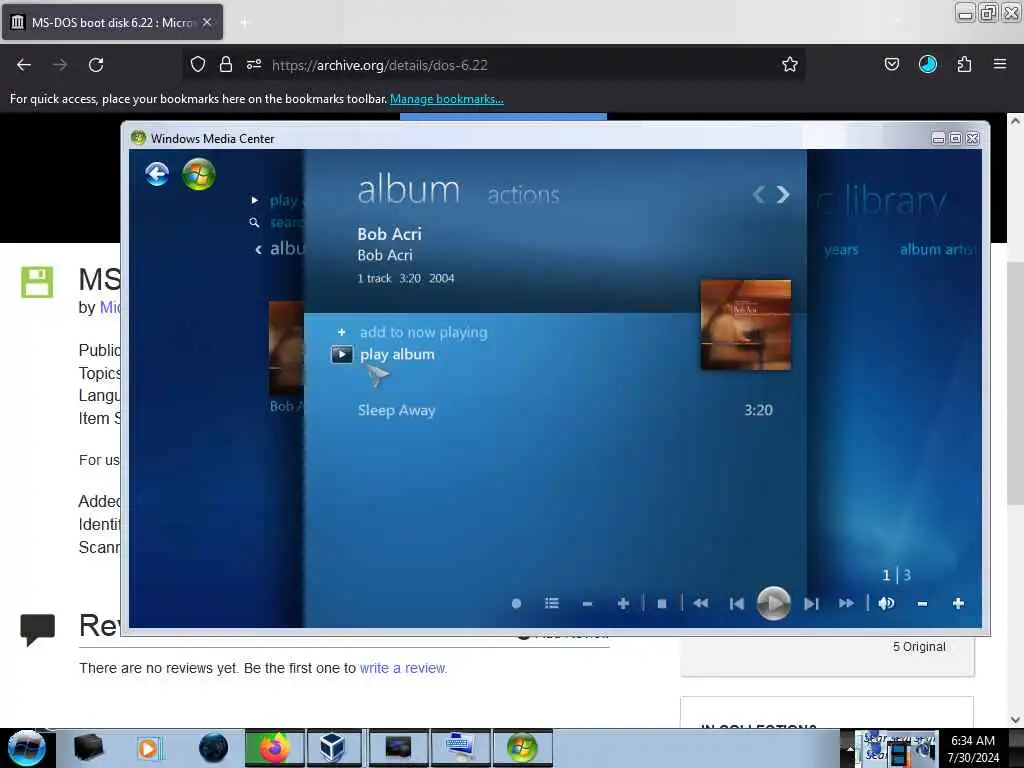Go to next album with right chevron

point(782,195)
